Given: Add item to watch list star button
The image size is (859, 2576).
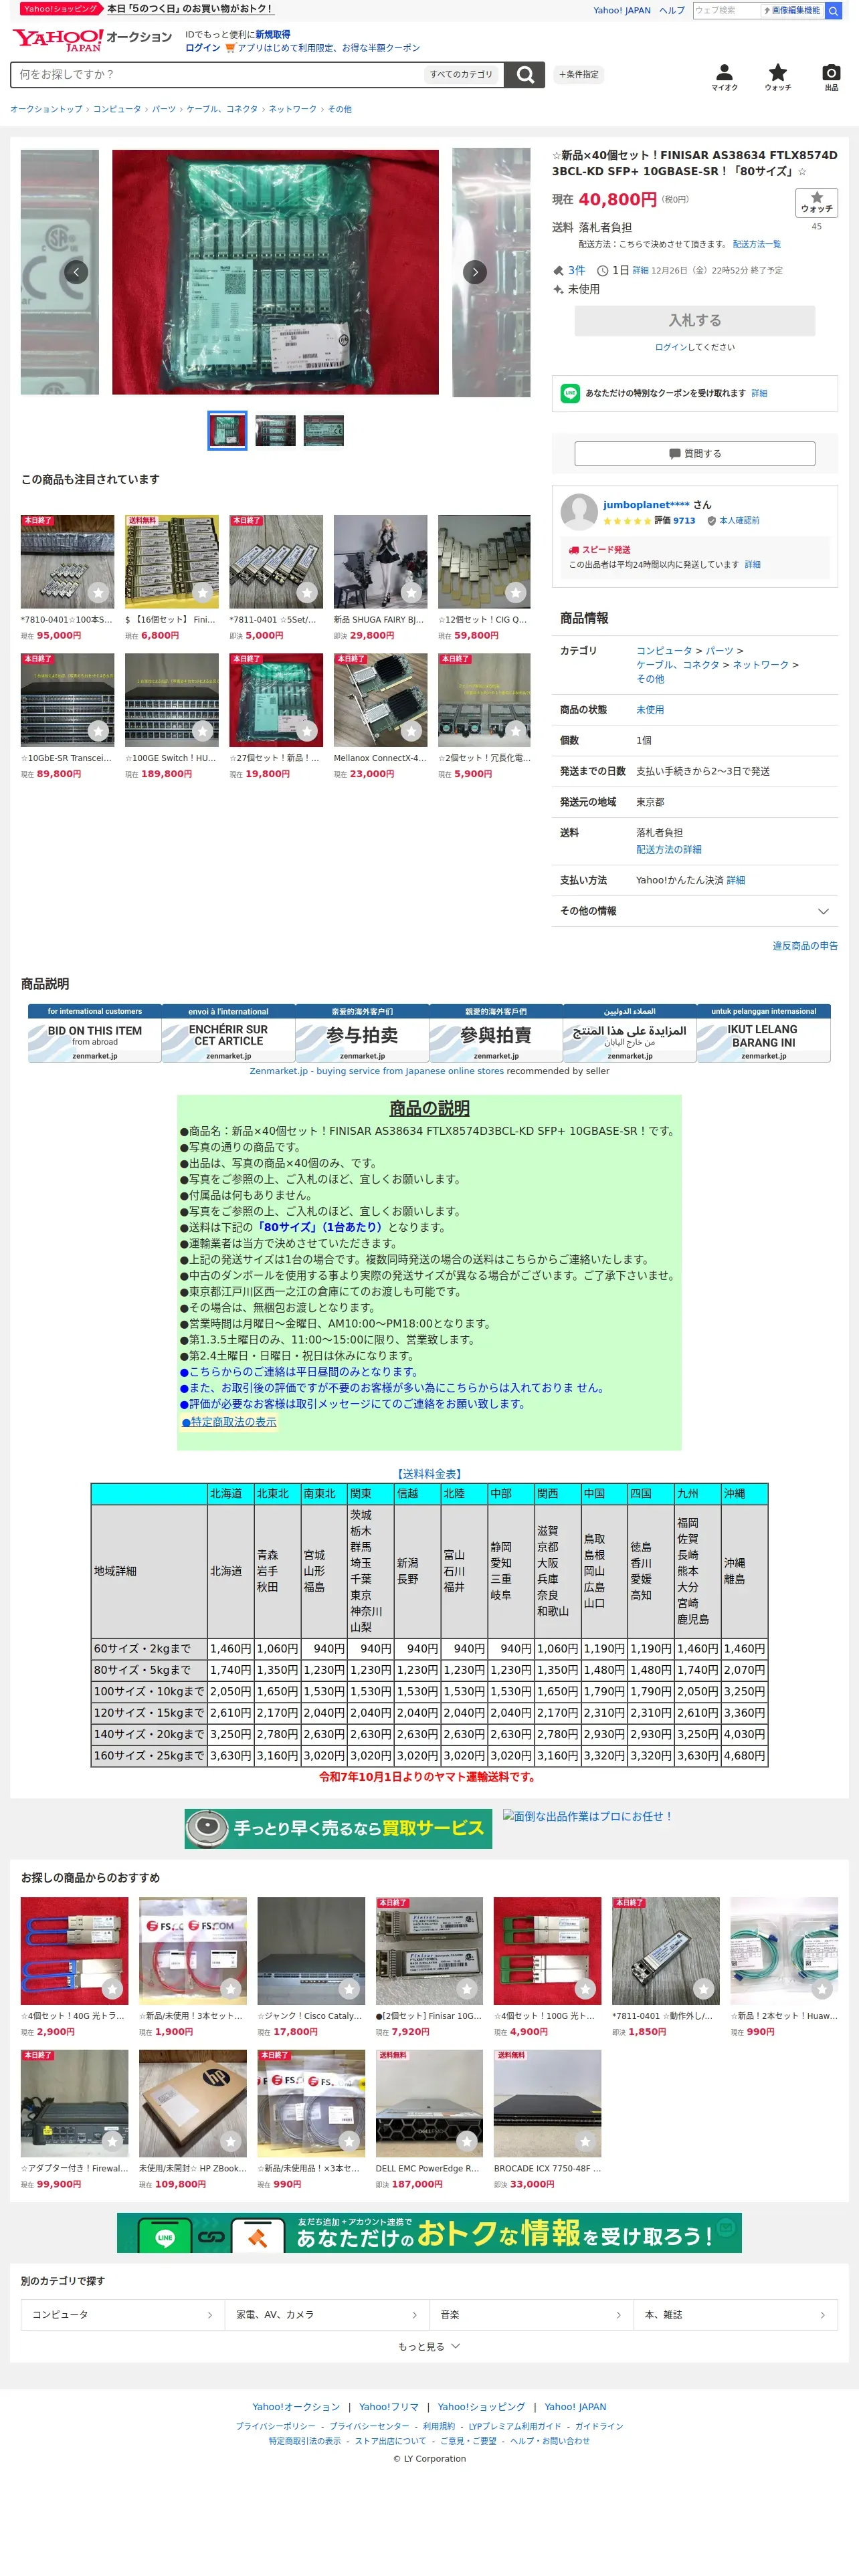Looking at the screenshot, I should (816, 202).
